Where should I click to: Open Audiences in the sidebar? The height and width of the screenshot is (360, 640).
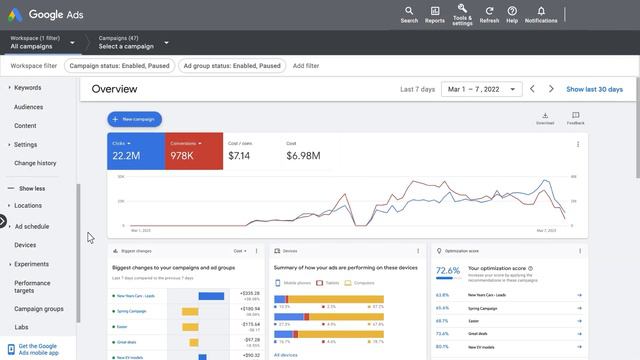(x=29, y=107)
